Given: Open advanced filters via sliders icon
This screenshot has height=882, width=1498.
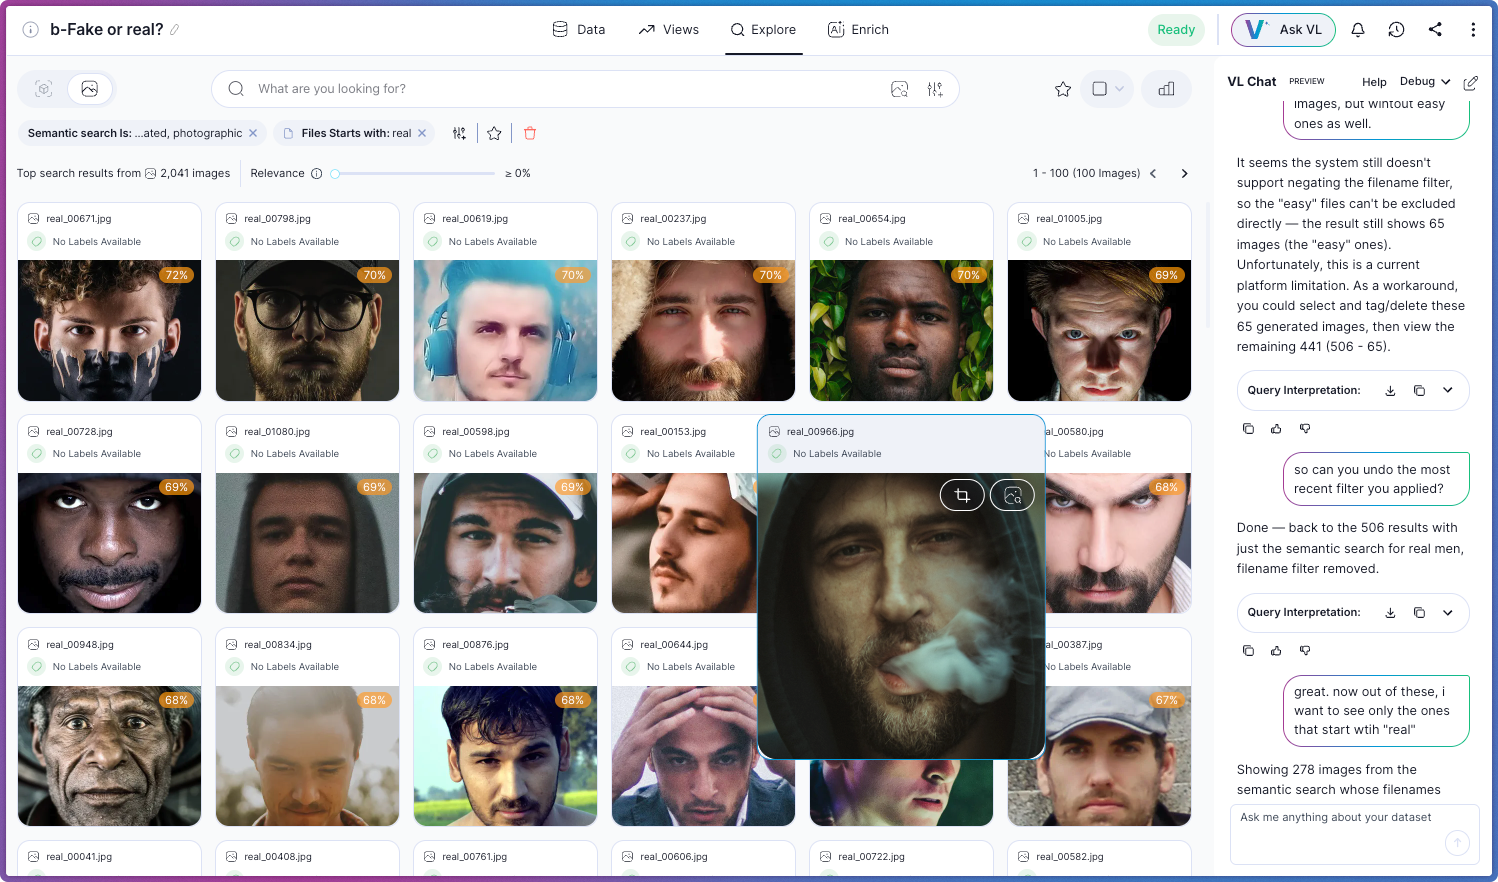Looking at the screenshot, I should 935,89.
